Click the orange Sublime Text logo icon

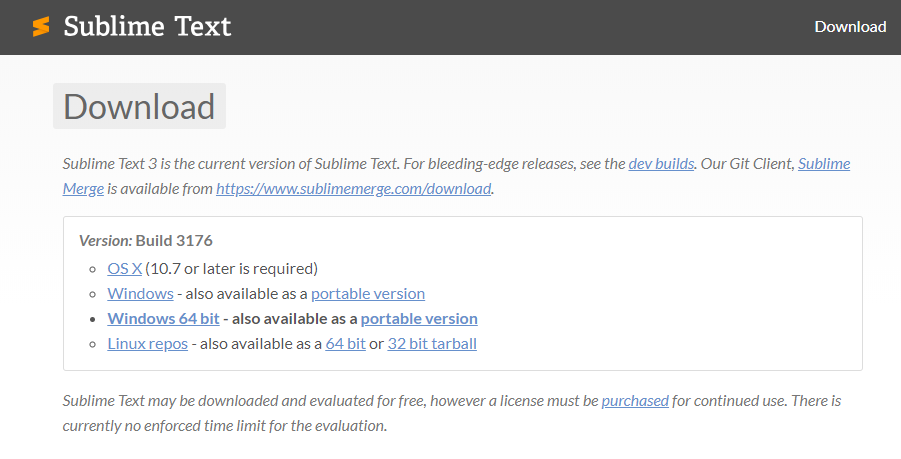point(41,27)
